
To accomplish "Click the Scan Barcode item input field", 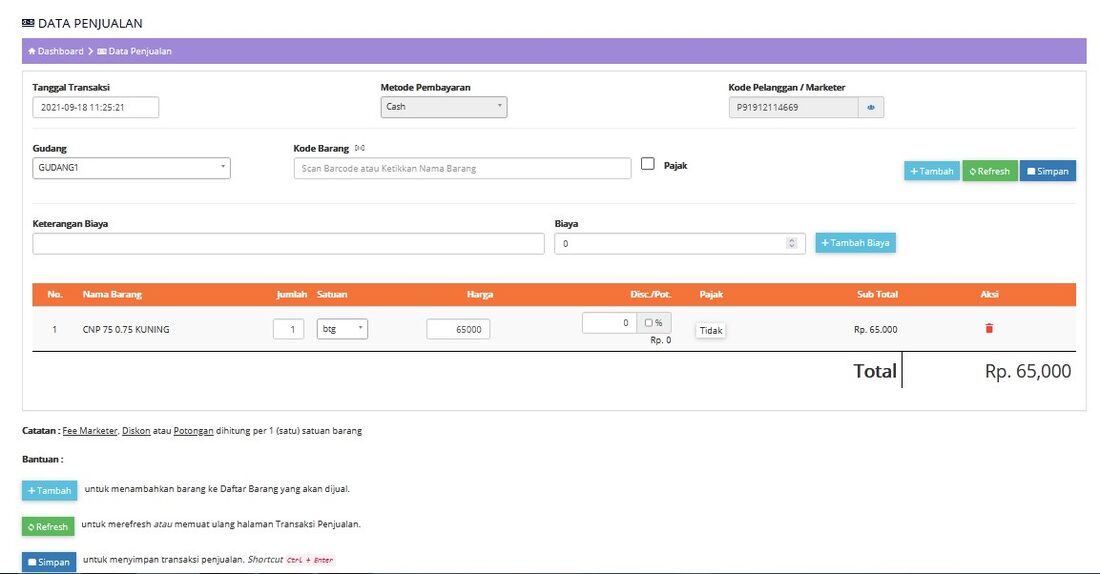I will click(x=462, y=168).
